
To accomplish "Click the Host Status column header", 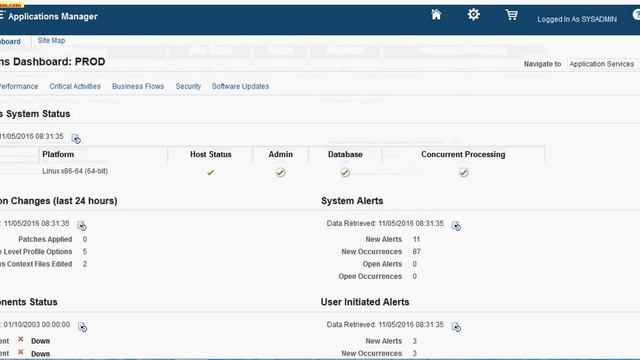I will pos(211,154).
